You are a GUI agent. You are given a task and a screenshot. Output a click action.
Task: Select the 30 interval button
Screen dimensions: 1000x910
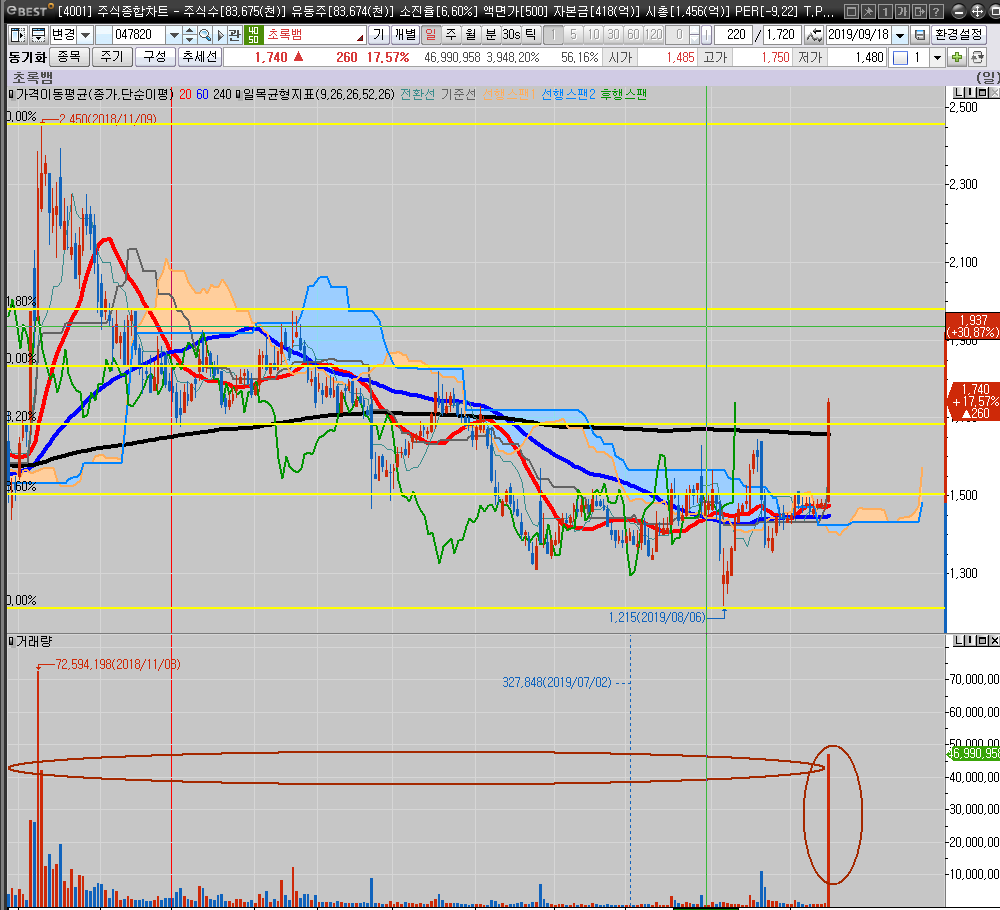(614, 34)
